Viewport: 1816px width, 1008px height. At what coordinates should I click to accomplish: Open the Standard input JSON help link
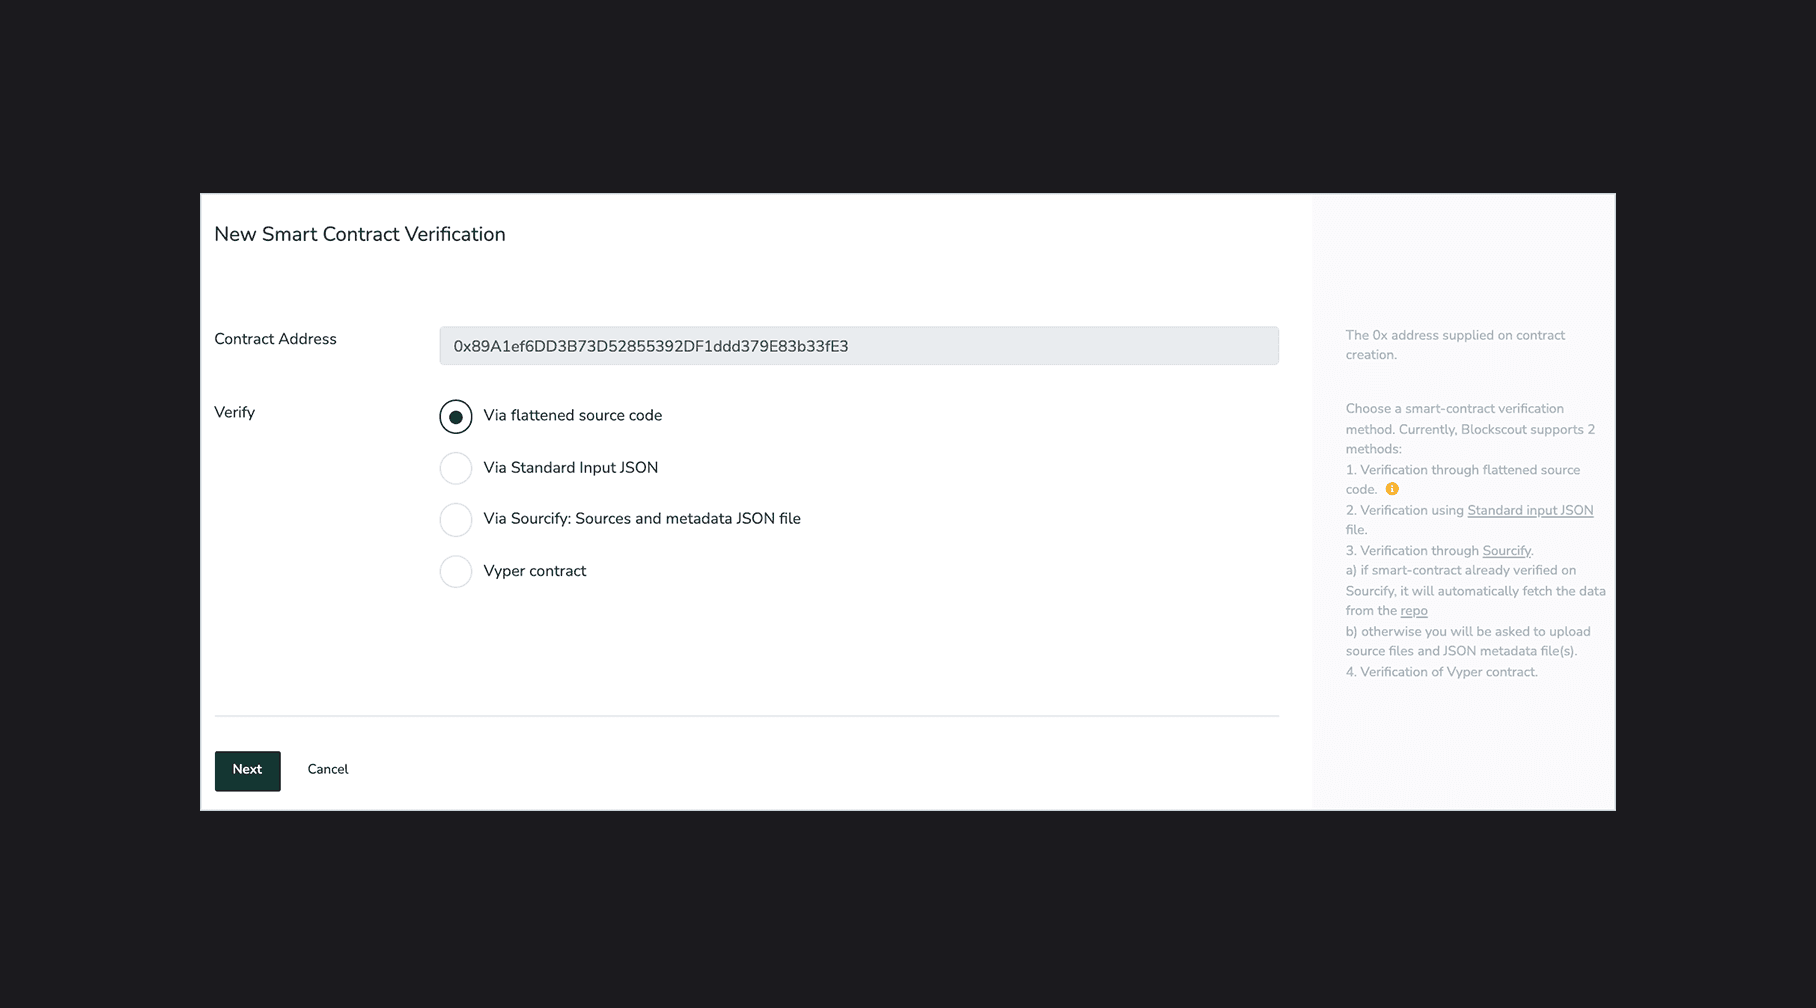tap(1529, 510)
